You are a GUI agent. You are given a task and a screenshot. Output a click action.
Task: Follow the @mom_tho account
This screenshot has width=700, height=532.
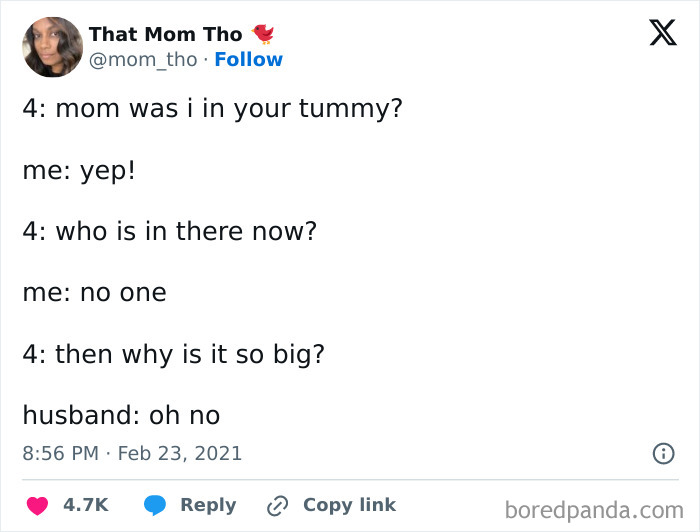click(248, 60)
